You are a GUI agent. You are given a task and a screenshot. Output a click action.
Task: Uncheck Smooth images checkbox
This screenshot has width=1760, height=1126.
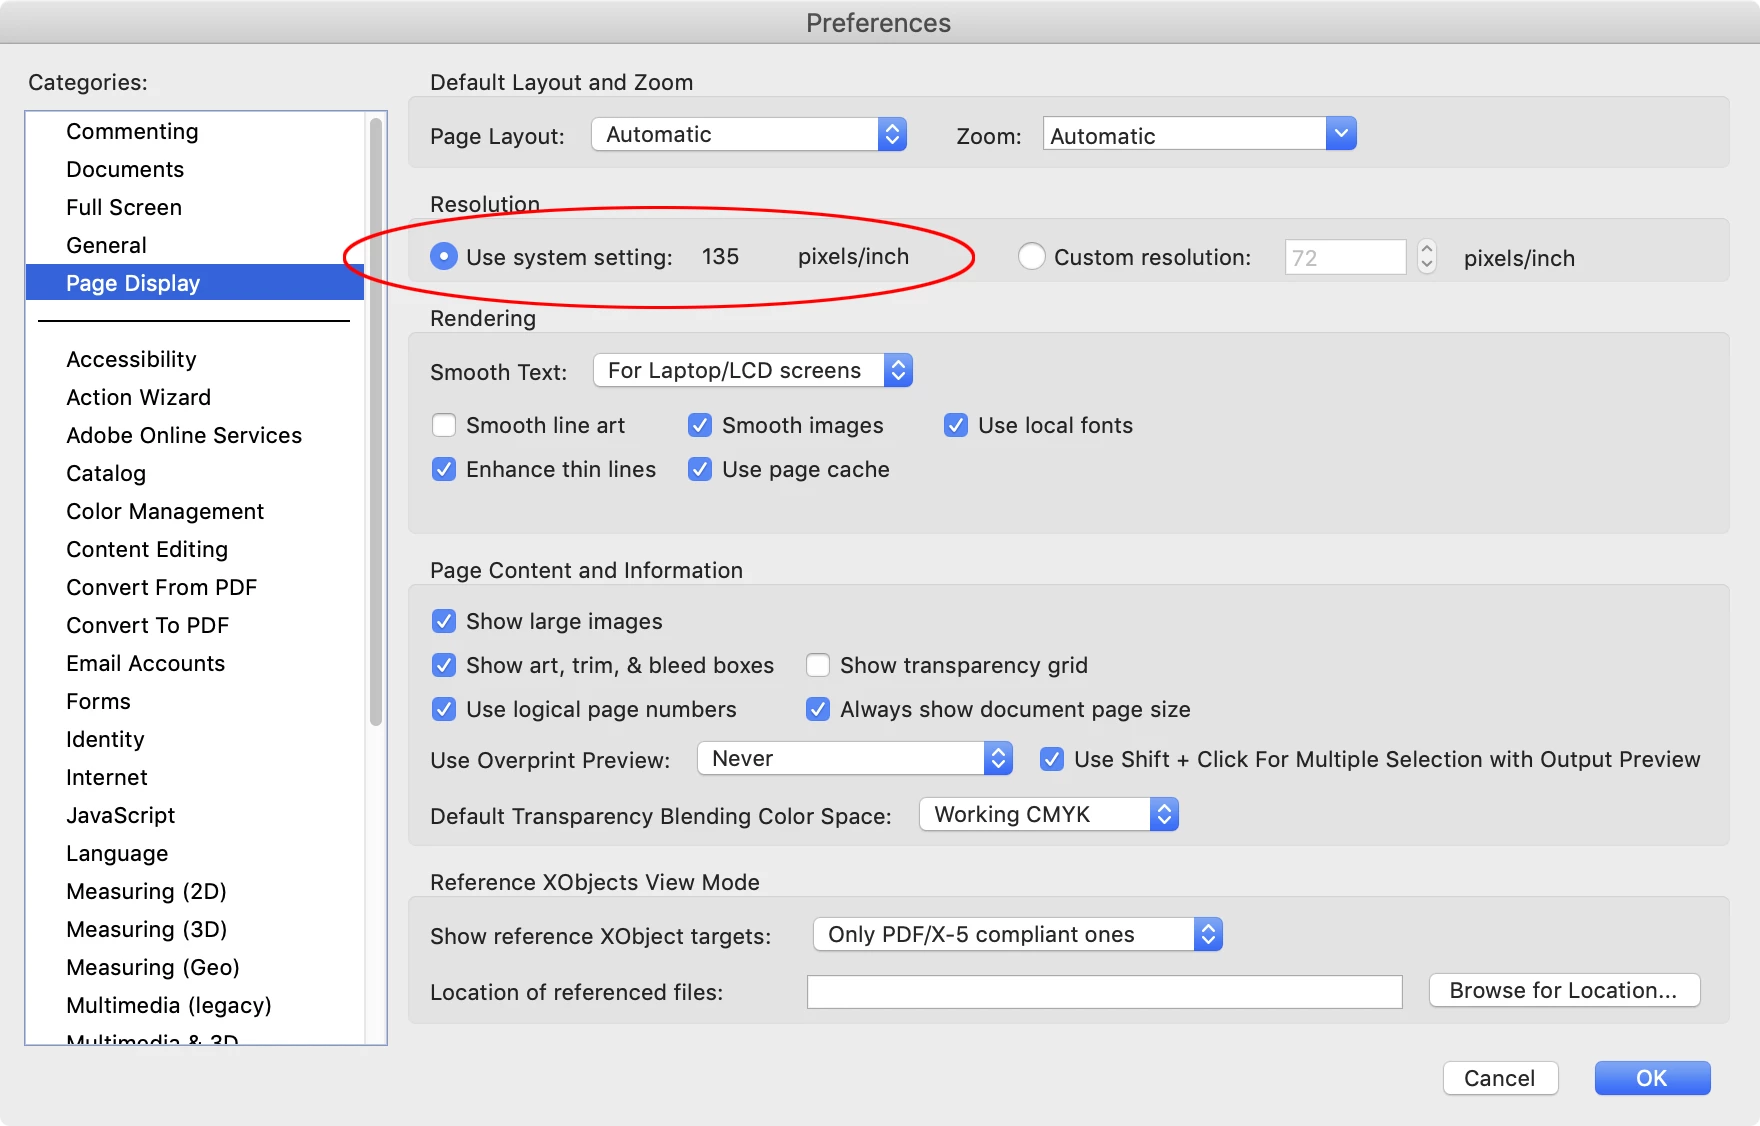click(x=700, y=425)
